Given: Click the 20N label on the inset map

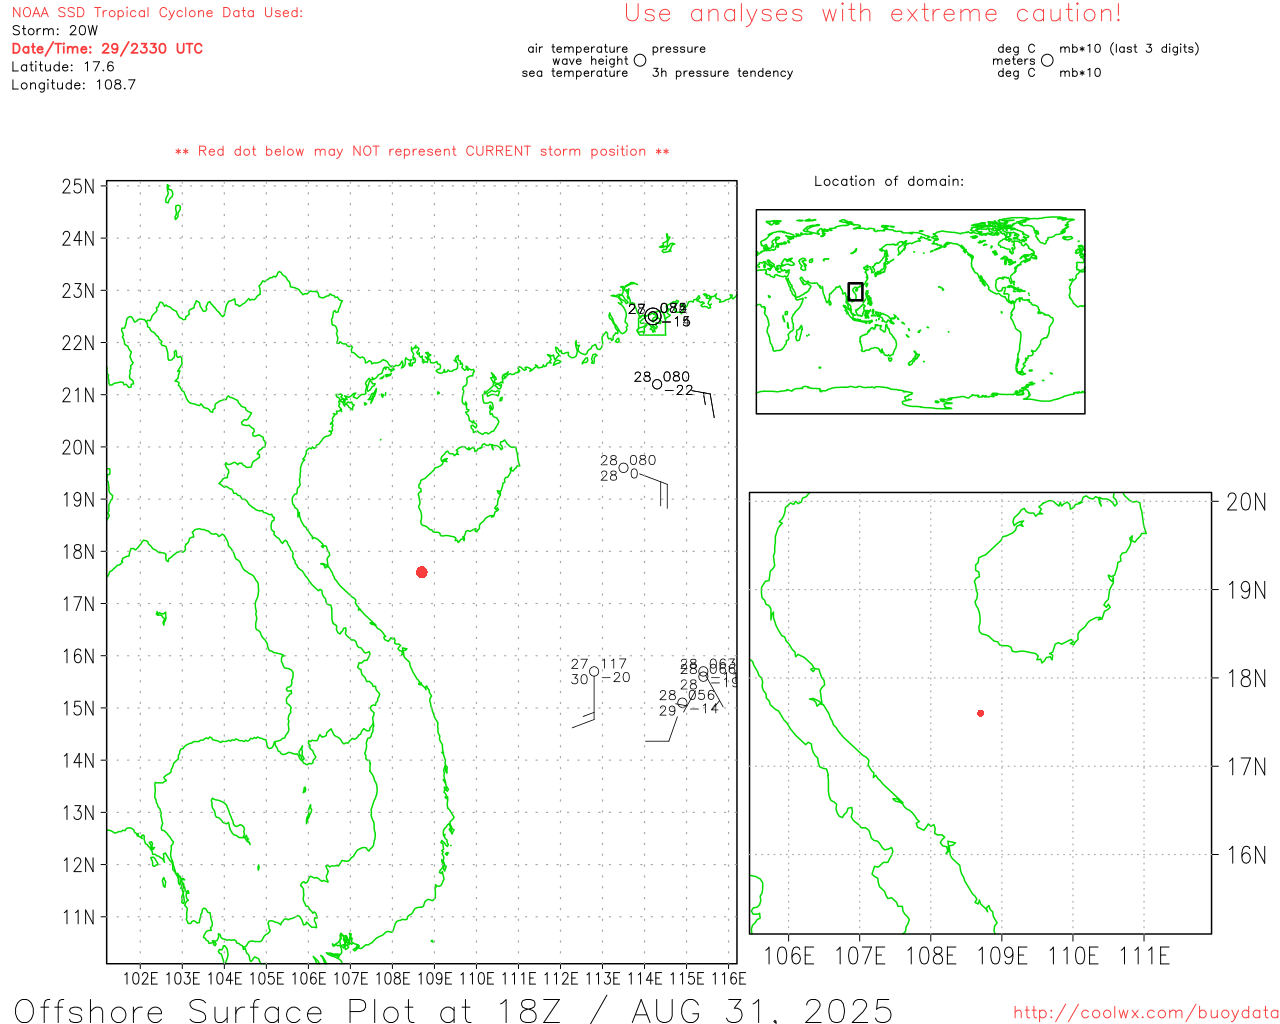Looking at the screenshot, I should coord(1246,502).
